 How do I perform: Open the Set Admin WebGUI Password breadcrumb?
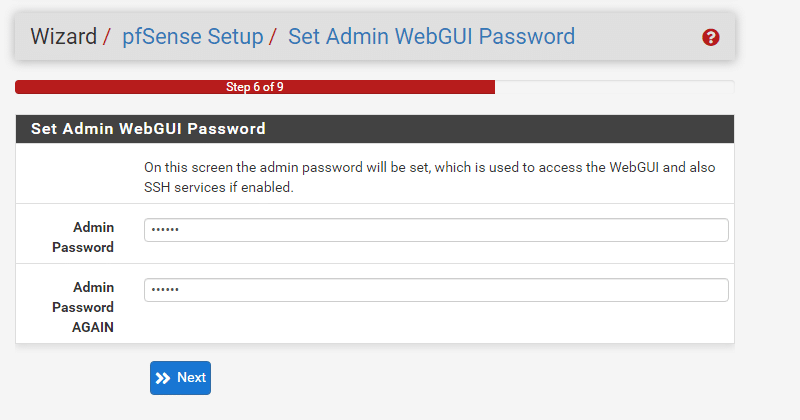(431, 37)
